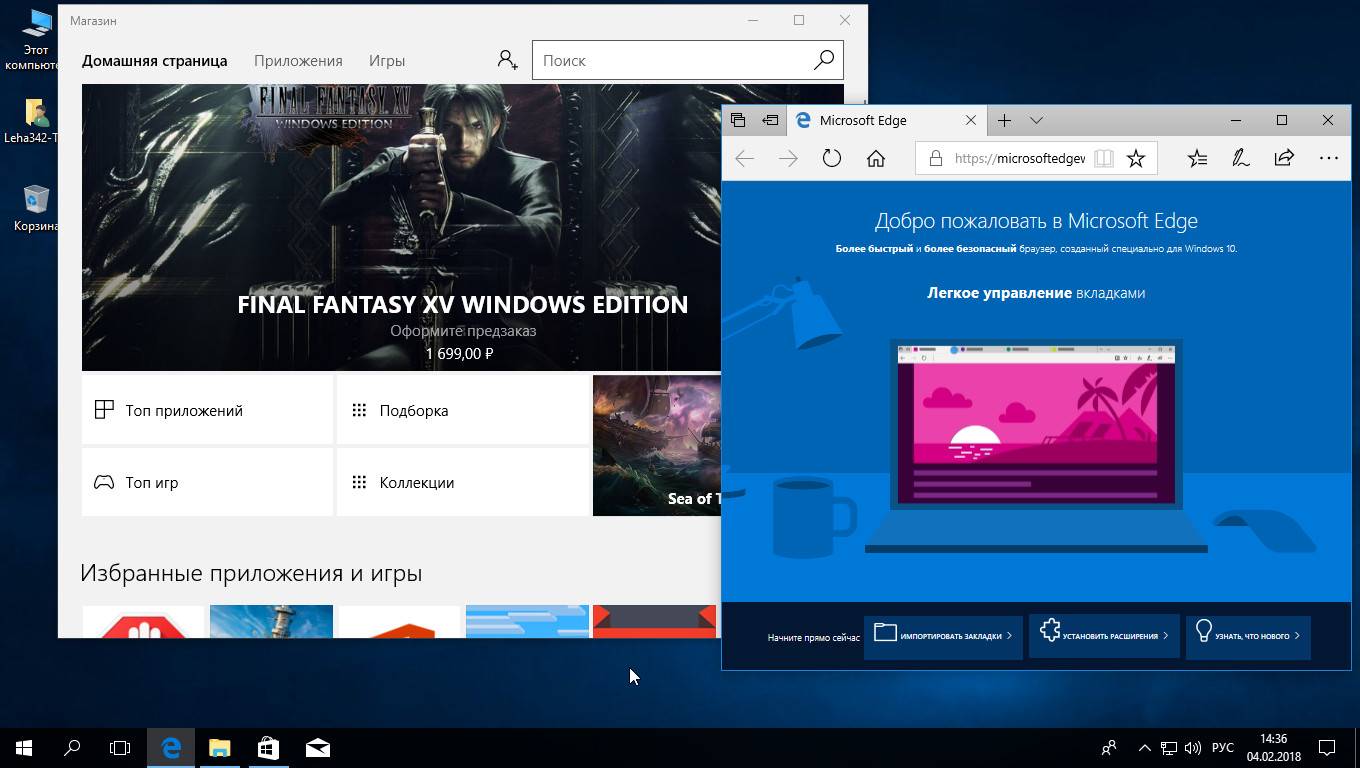This screenshot has height=768, width=1360.
Task: Open the network status tray icon
Action: pos(1169,747)
